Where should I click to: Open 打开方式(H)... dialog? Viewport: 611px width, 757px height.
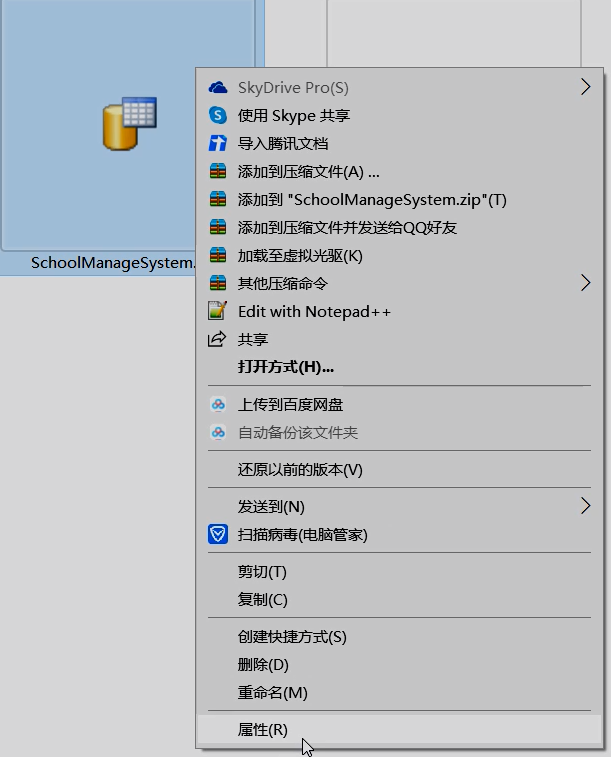pyautogui.click(x=399, y=367)
